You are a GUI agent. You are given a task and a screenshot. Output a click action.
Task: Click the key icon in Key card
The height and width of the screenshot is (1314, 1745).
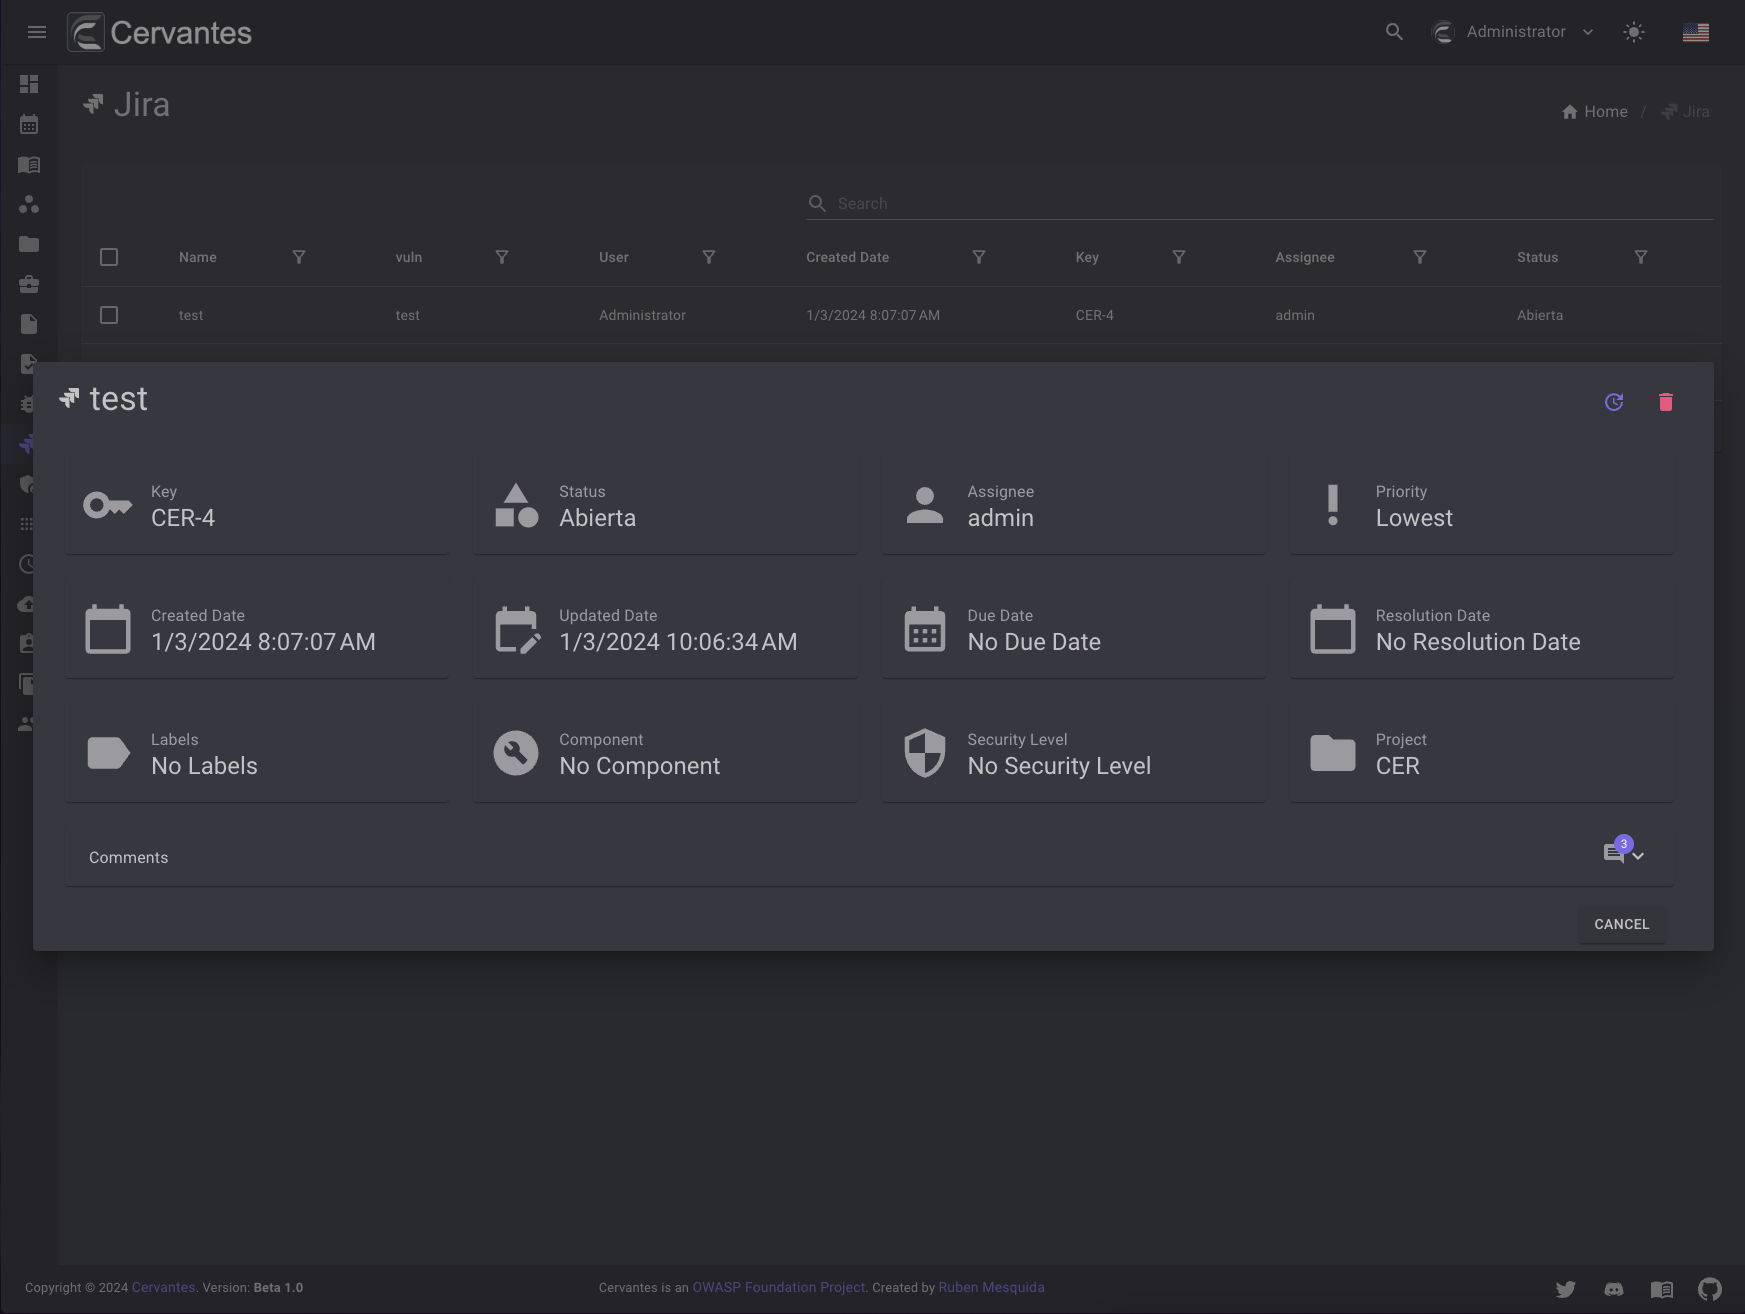[x=108, y=505]
